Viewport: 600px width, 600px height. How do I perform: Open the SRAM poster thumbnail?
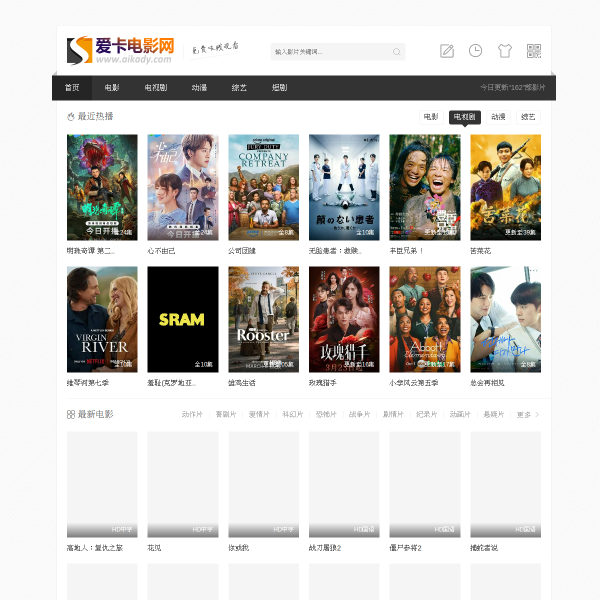point(182,319)
